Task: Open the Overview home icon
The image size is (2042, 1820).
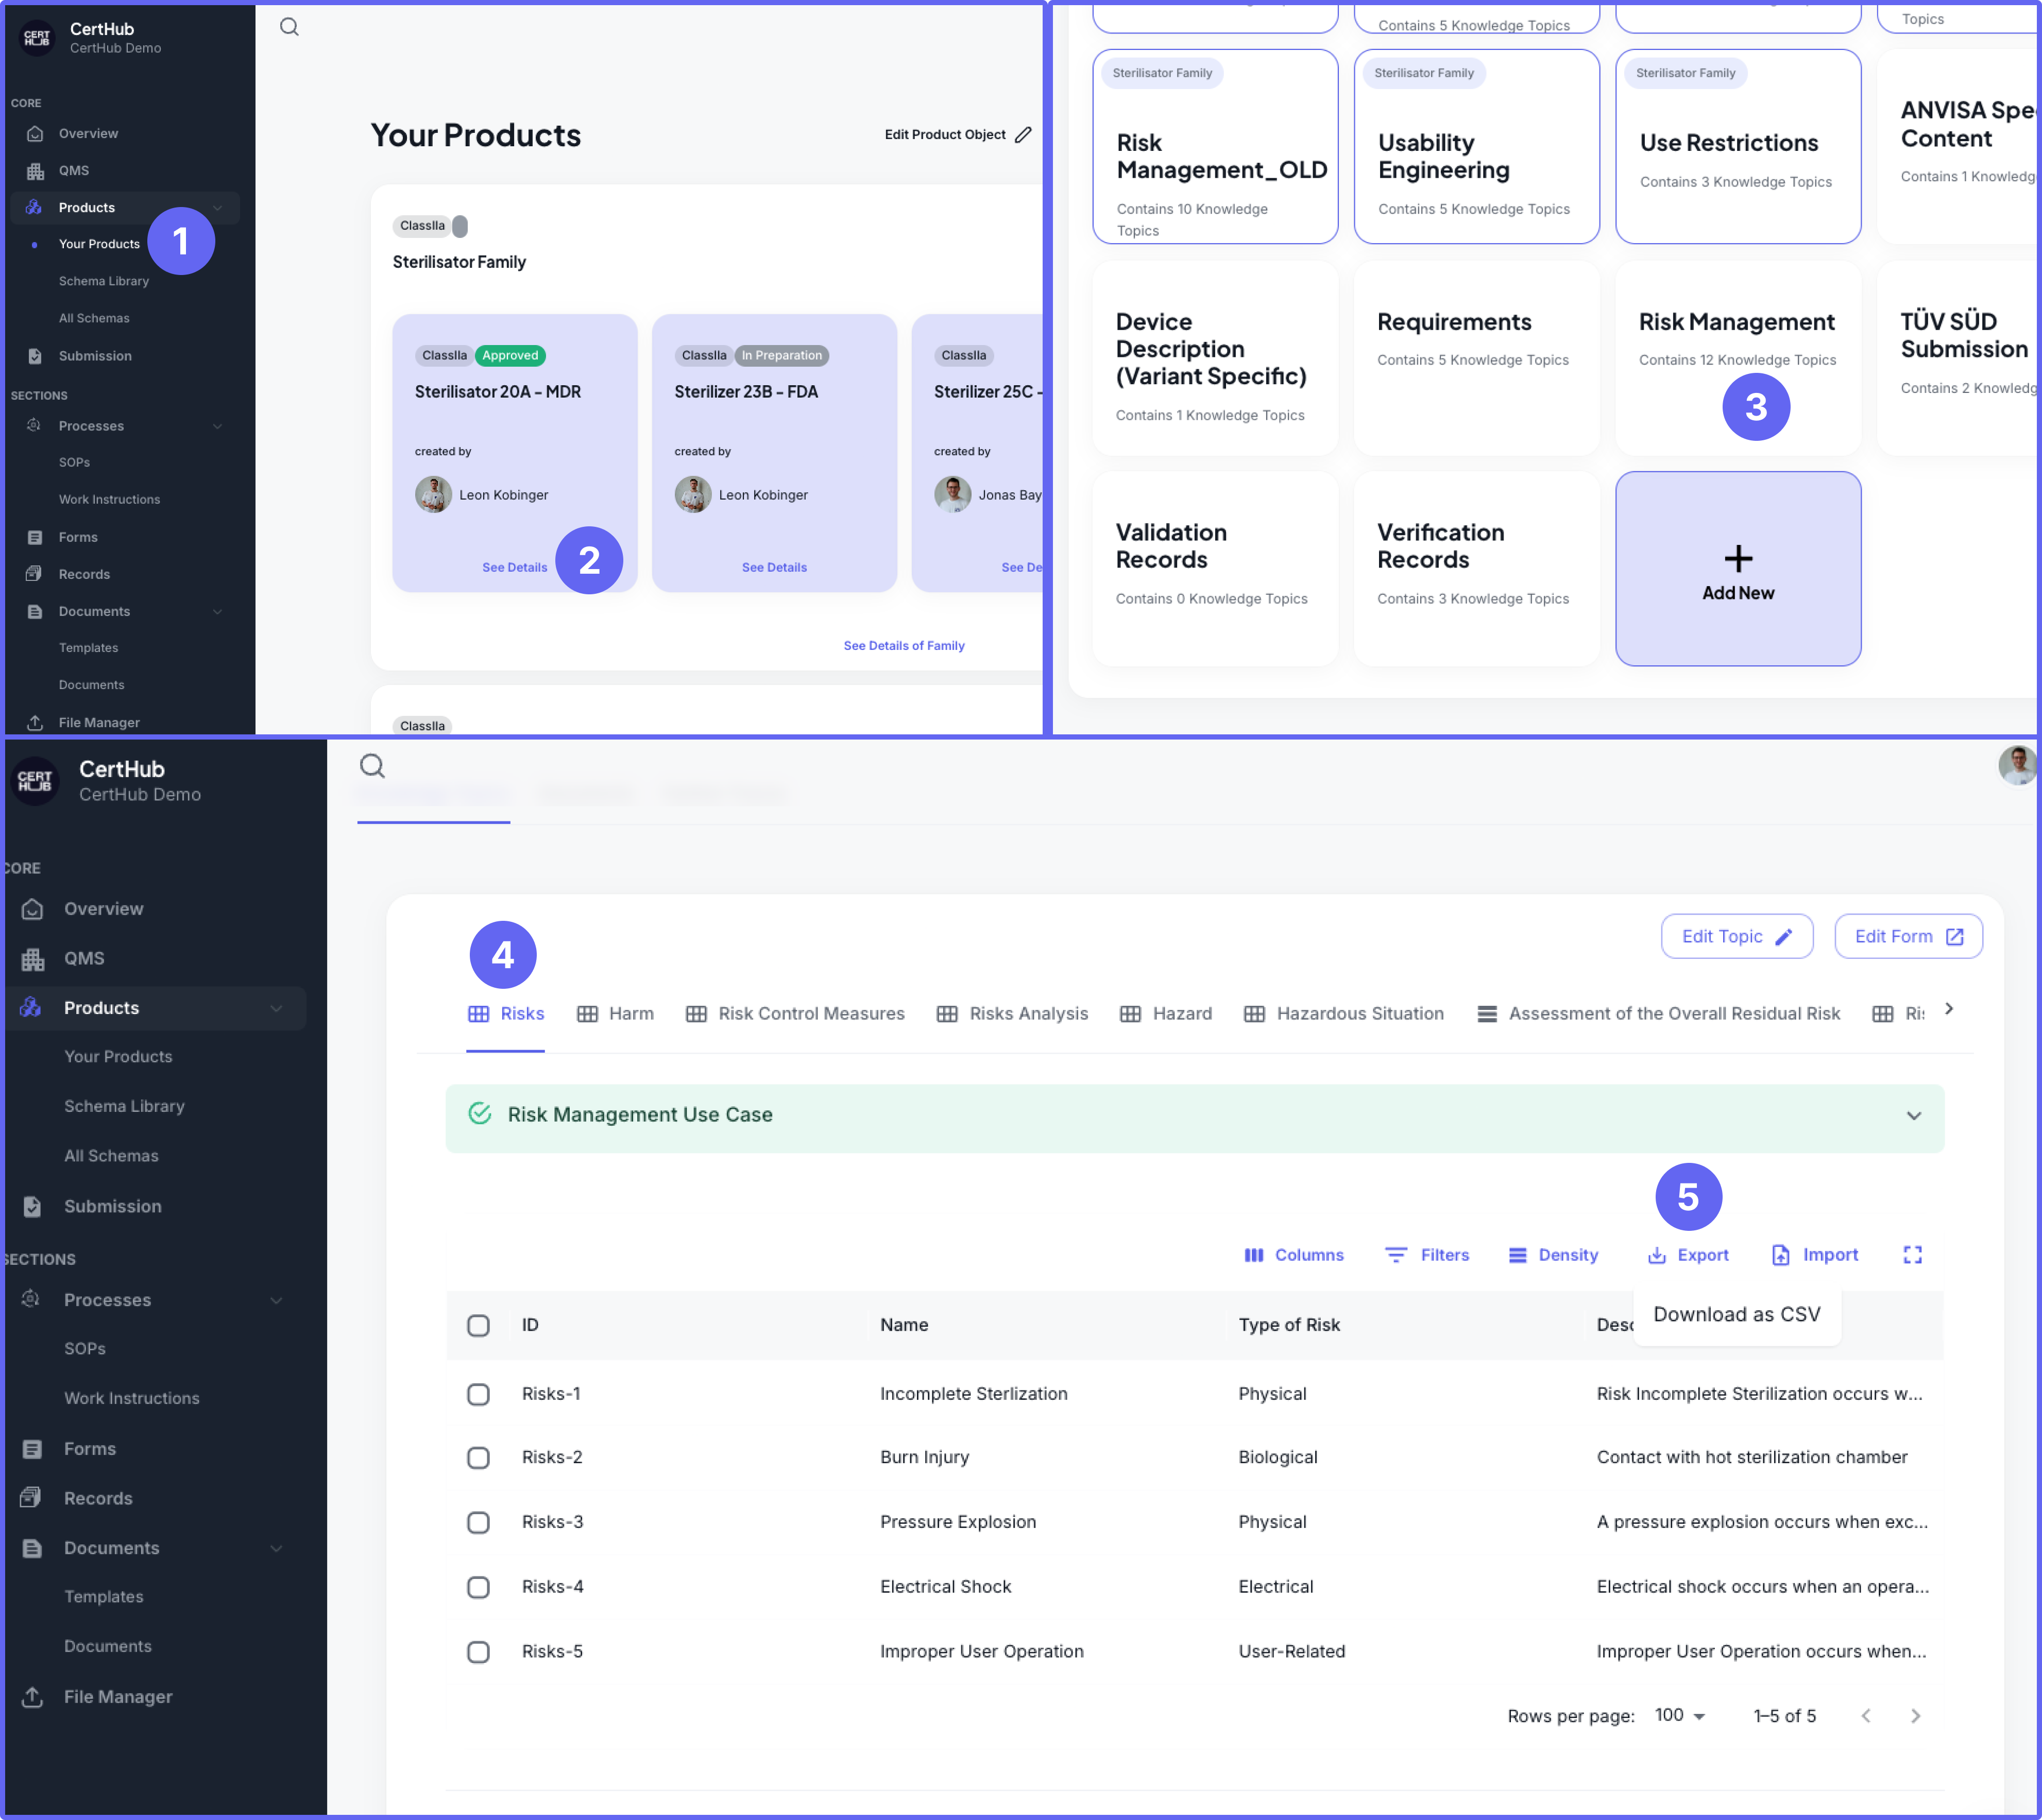Action: point(33,909)
